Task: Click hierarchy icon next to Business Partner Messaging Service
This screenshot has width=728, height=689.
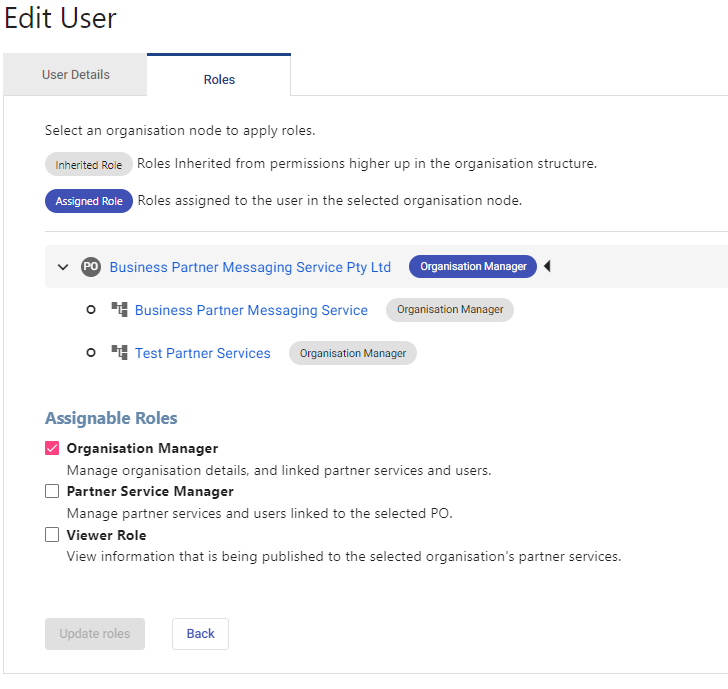Action: [119, 309]
